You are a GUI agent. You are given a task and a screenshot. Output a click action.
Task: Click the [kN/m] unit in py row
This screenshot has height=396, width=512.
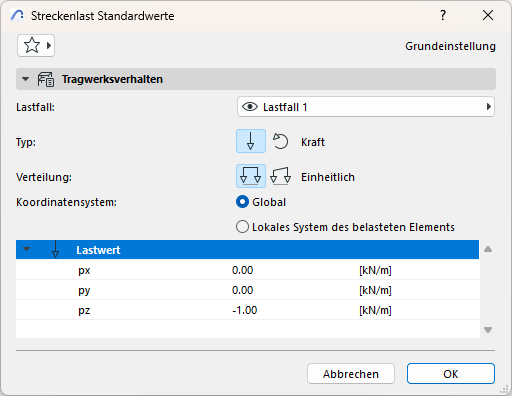(x=375, y=290)
